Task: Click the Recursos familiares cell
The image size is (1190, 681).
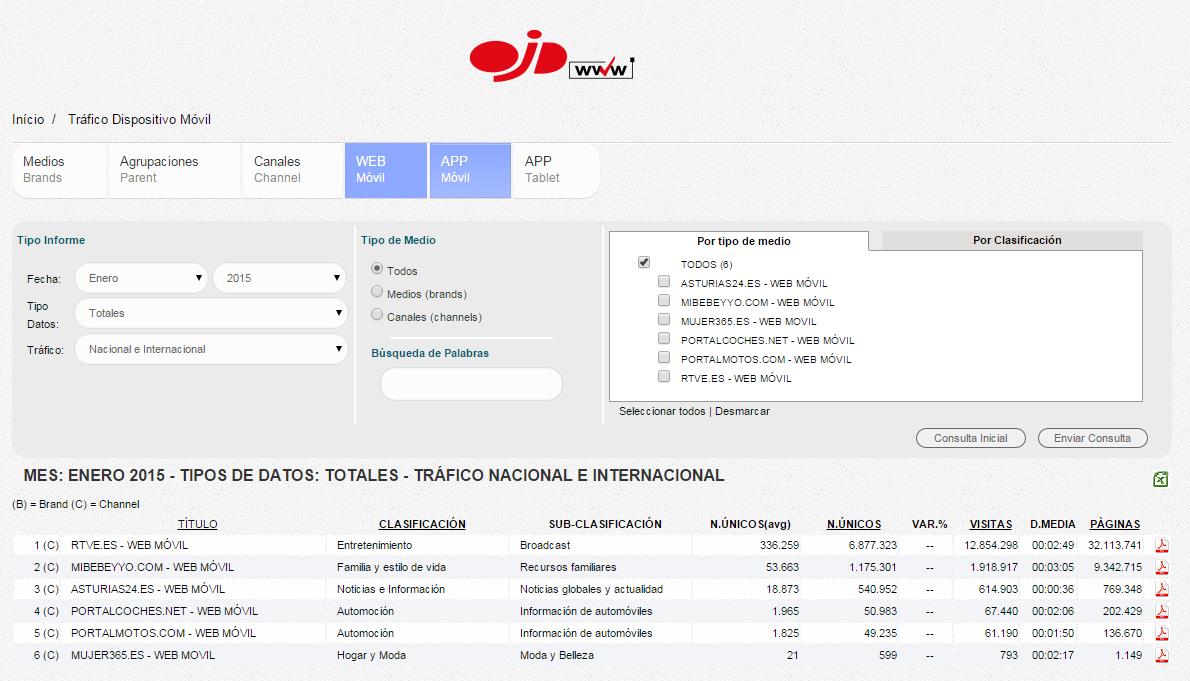Action: (x=568, y=567)
